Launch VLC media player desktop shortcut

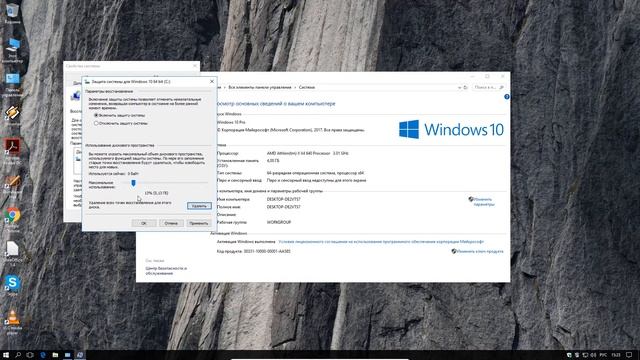[x=12, y=322]
